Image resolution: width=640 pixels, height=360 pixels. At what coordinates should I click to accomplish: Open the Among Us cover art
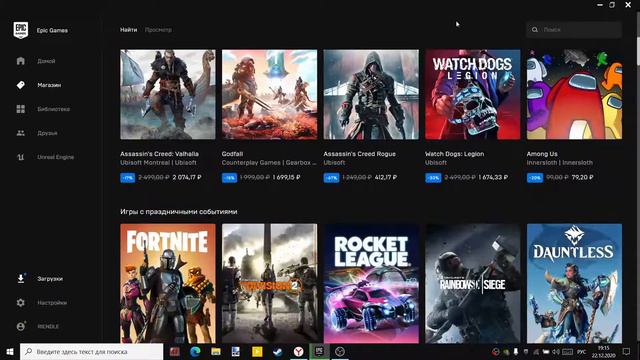pos(574,95)
